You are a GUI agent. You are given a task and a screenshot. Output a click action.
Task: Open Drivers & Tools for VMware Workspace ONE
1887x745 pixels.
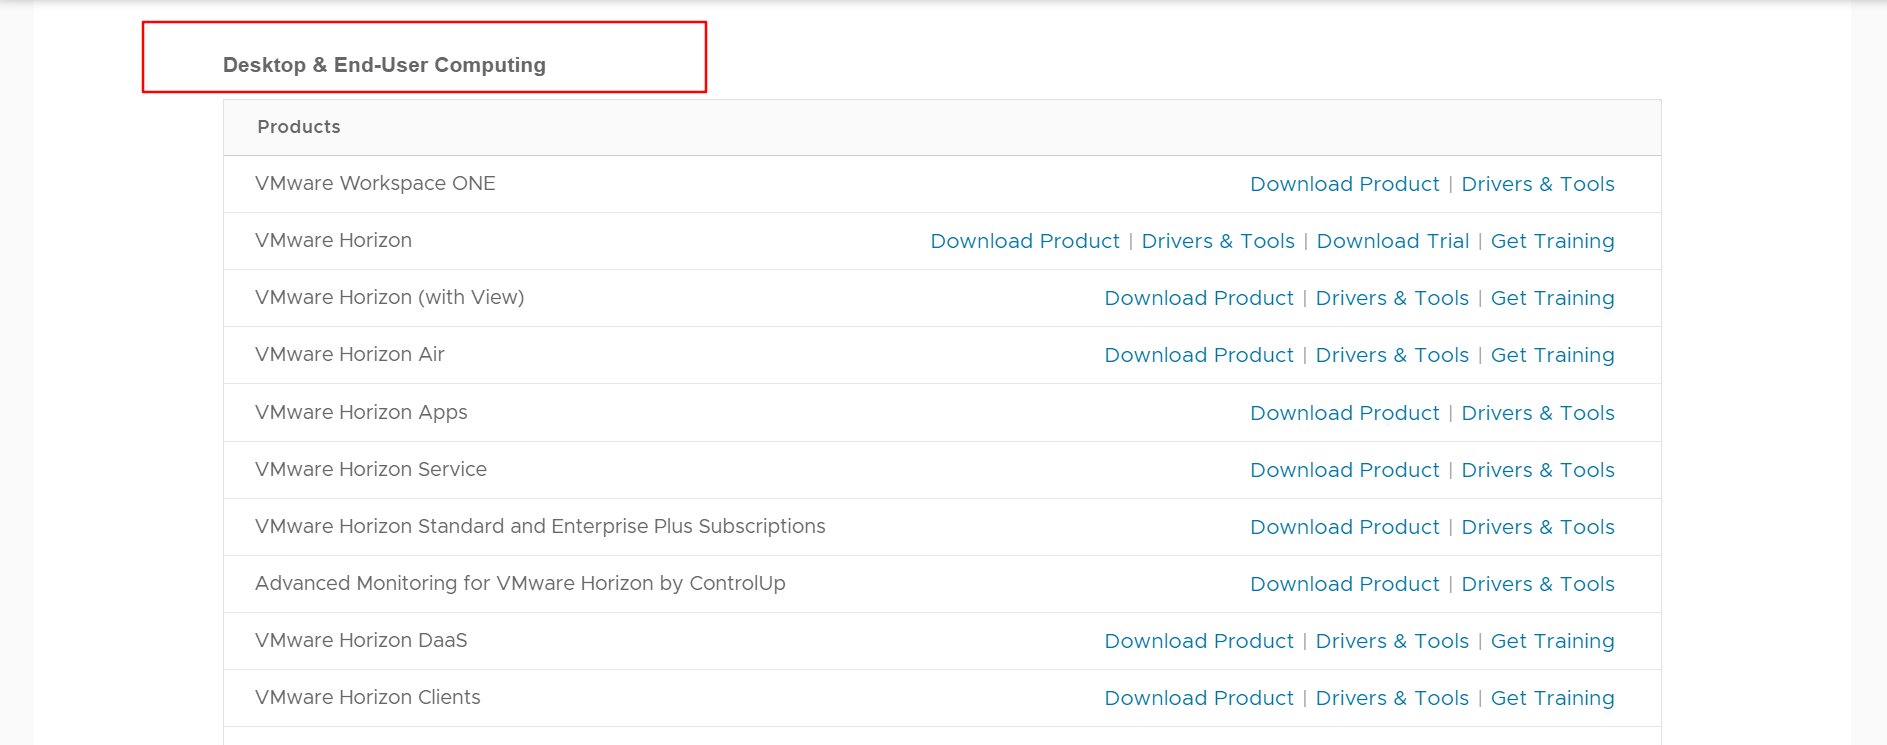point(1538,184)
